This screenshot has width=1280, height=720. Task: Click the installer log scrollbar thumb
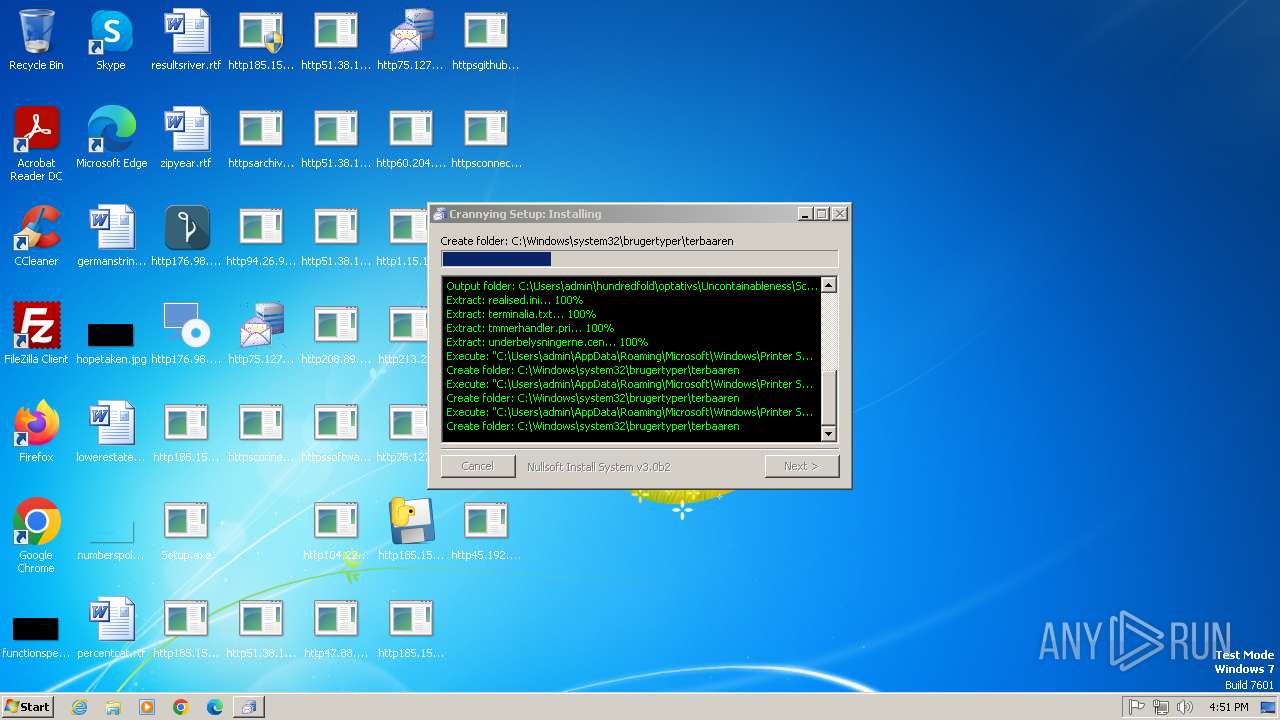pyautogui.click(x=828, y=397)
